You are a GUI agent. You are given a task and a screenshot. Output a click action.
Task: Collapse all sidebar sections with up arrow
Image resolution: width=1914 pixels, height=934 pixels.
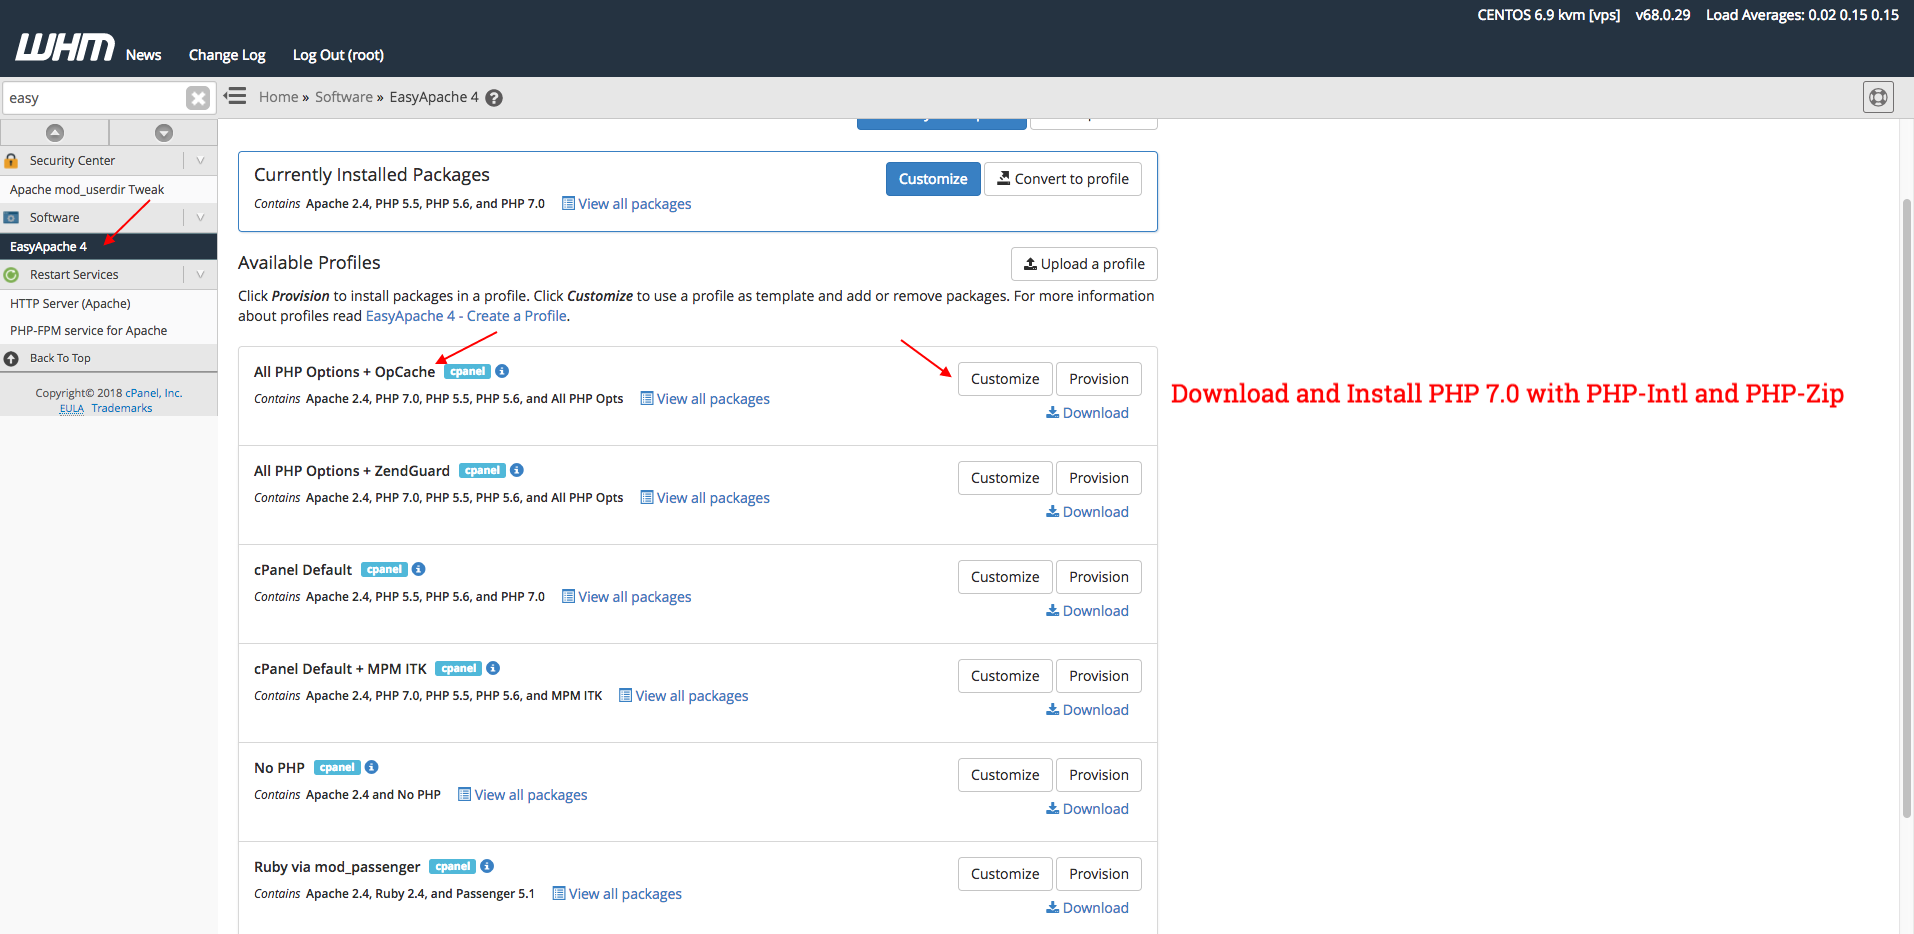(55, 133)
